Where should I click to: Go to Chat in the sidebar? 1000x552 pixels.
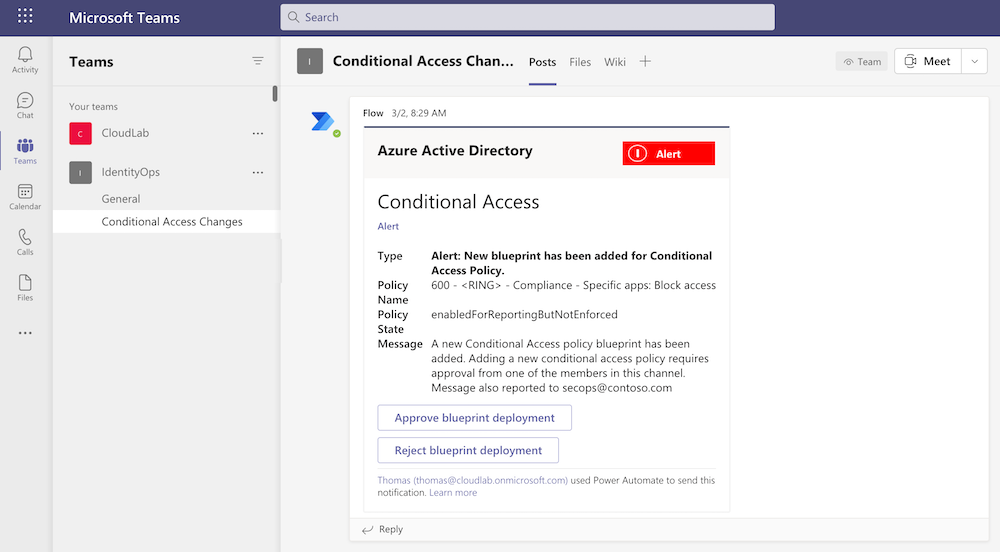(25, 106)
